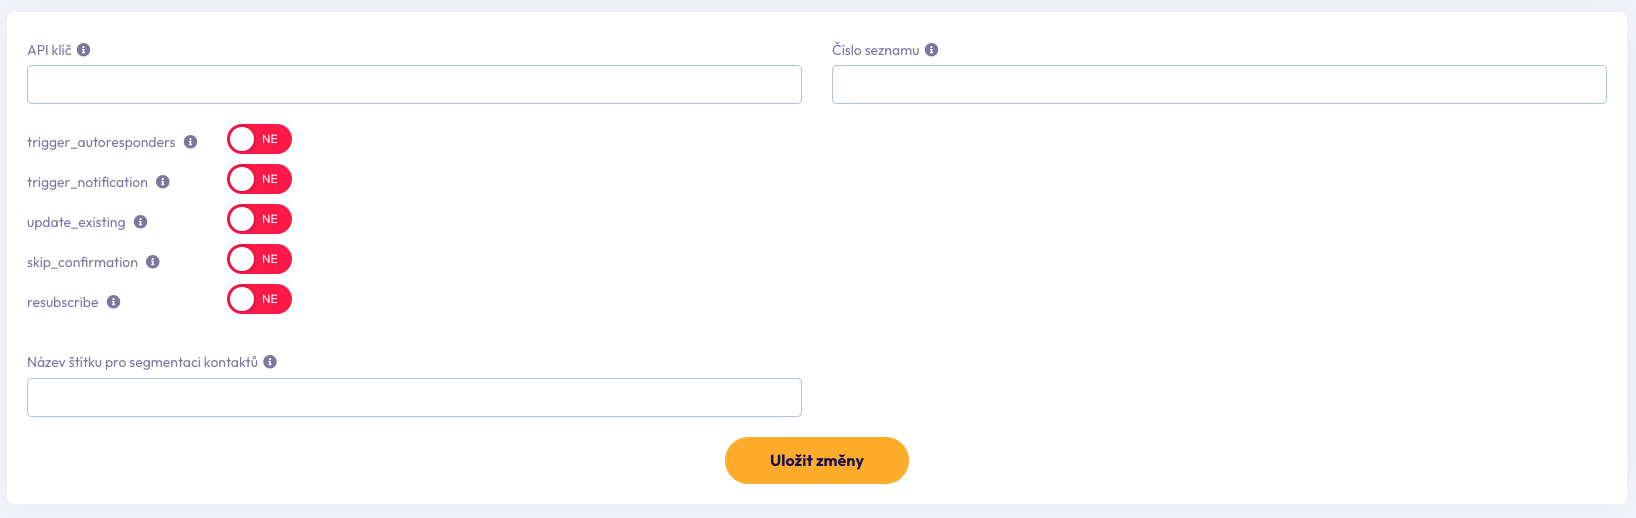The width and height of the screenshot is (1636, 518).
Task: Enable the trigger_autoresponders toggle
Action: 259,140
